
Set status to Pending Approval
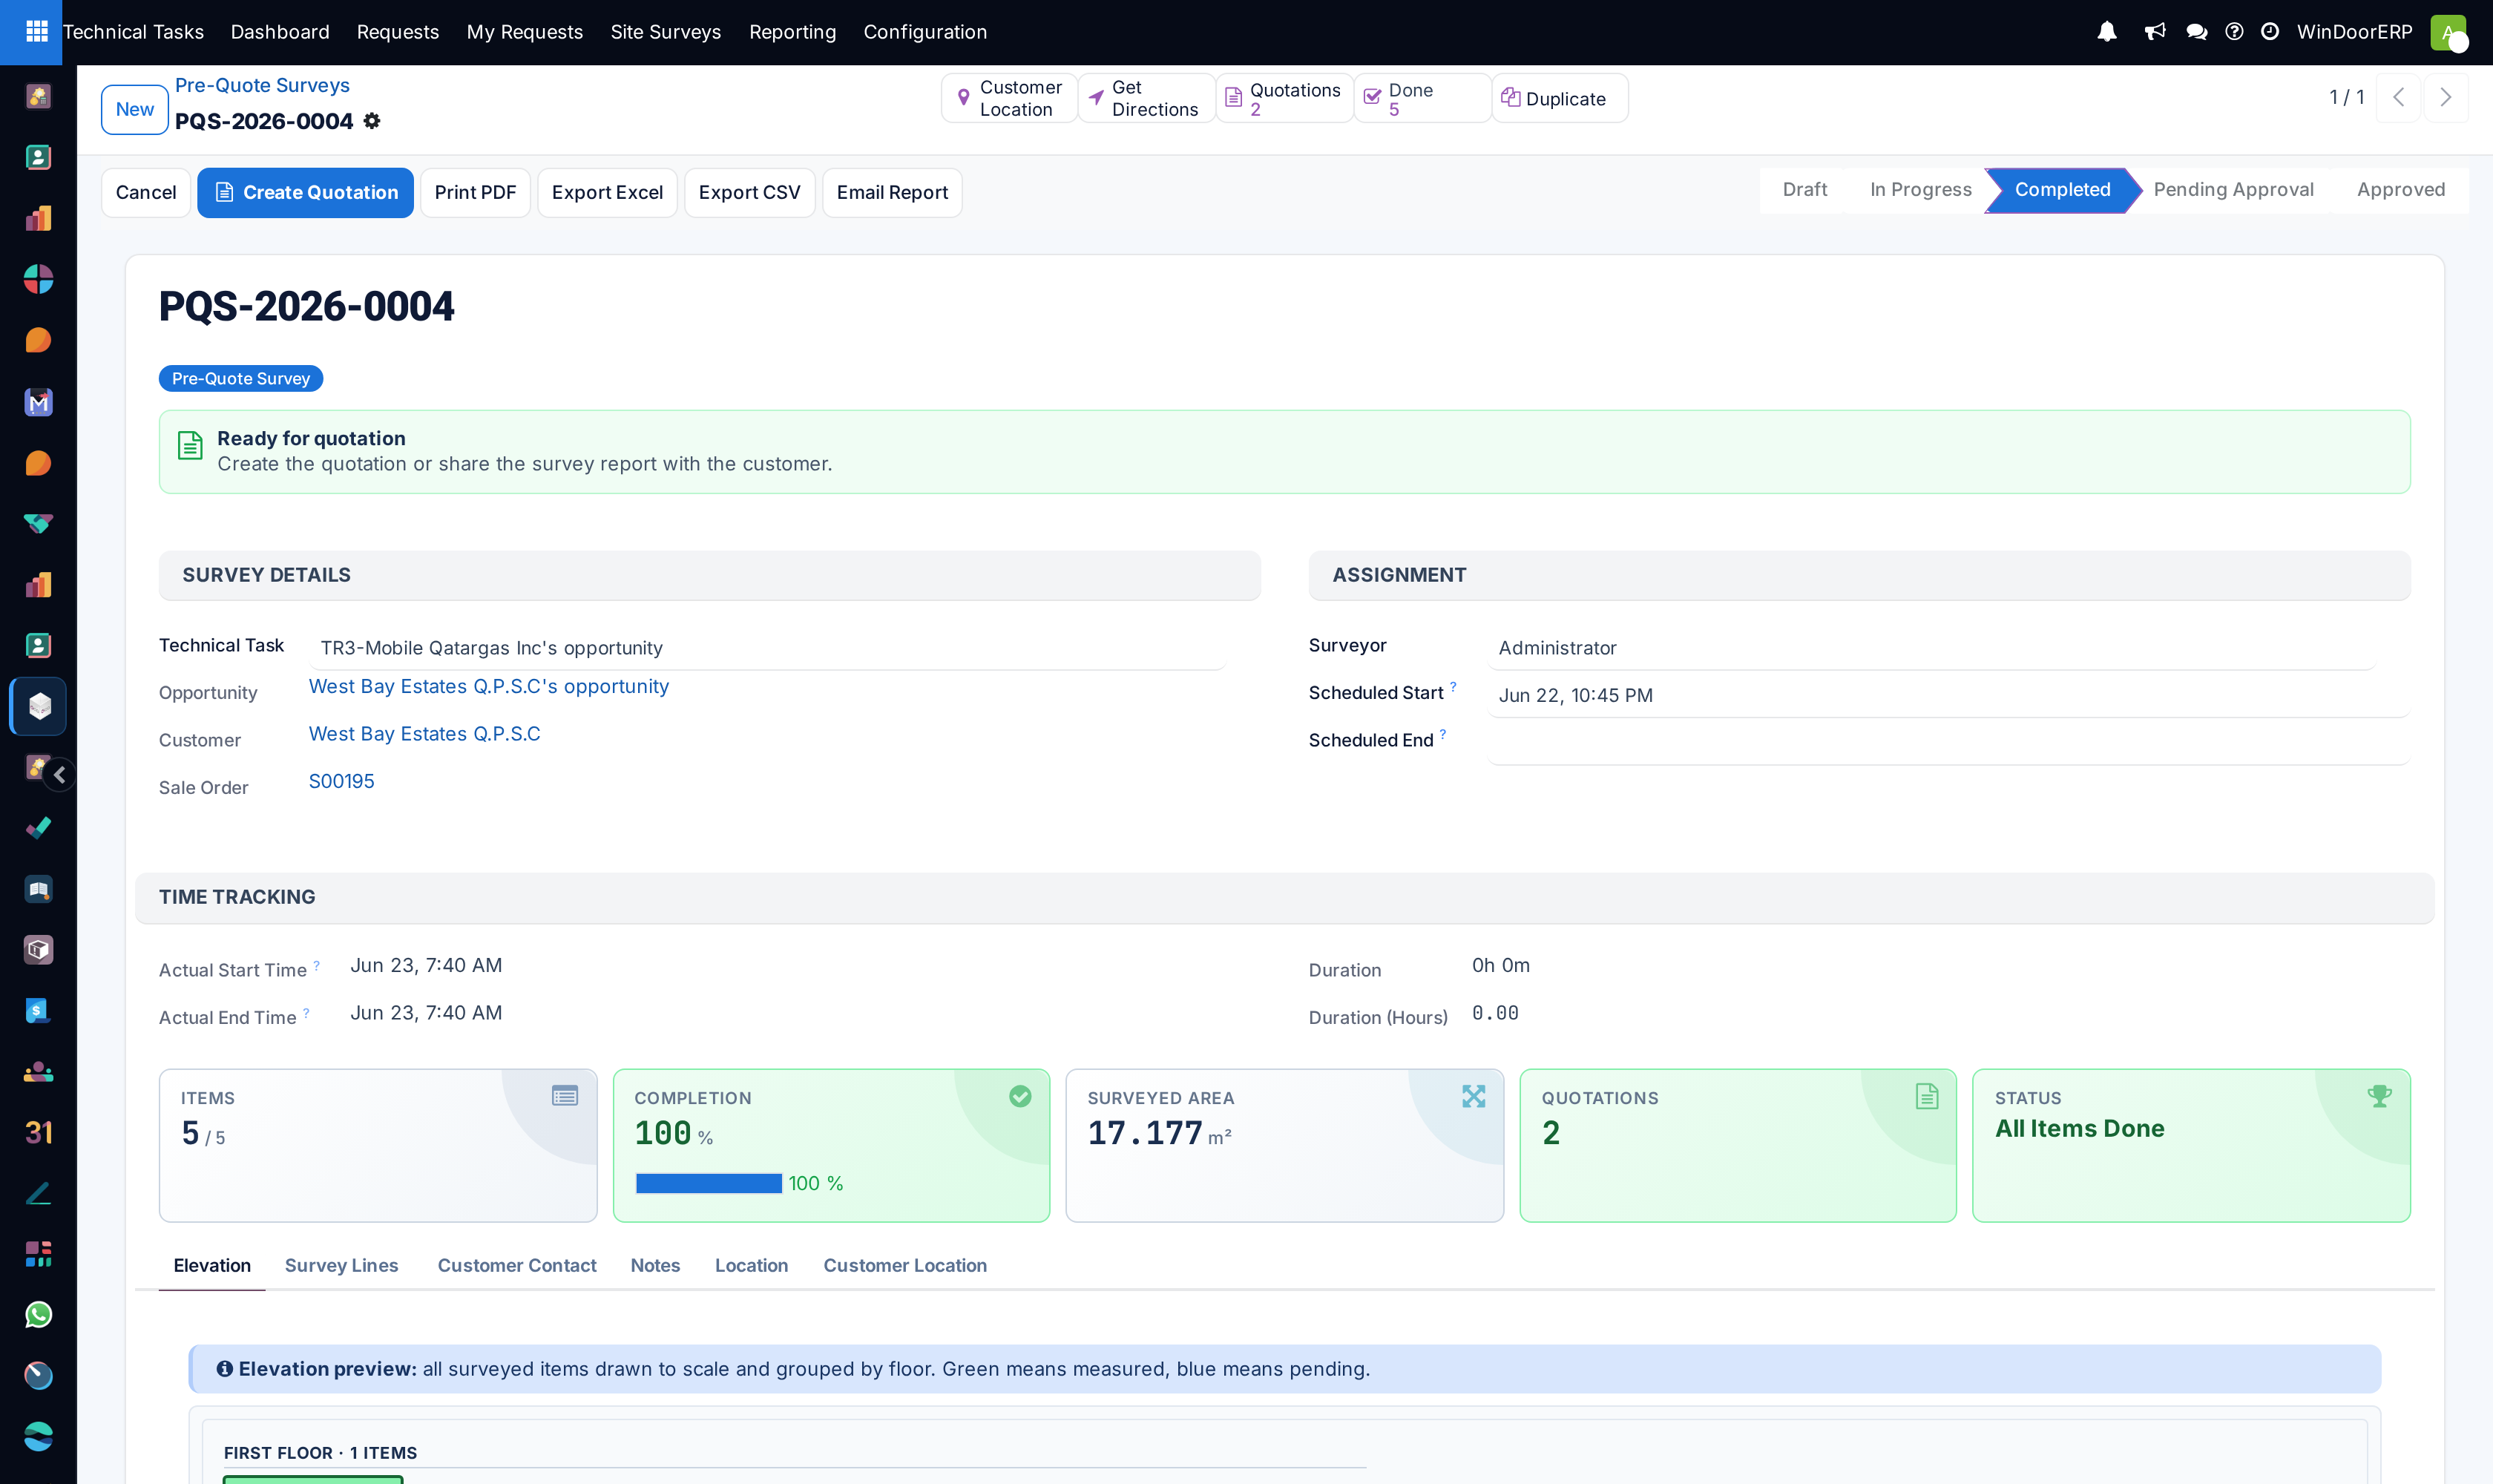[x=2233, y=190]
